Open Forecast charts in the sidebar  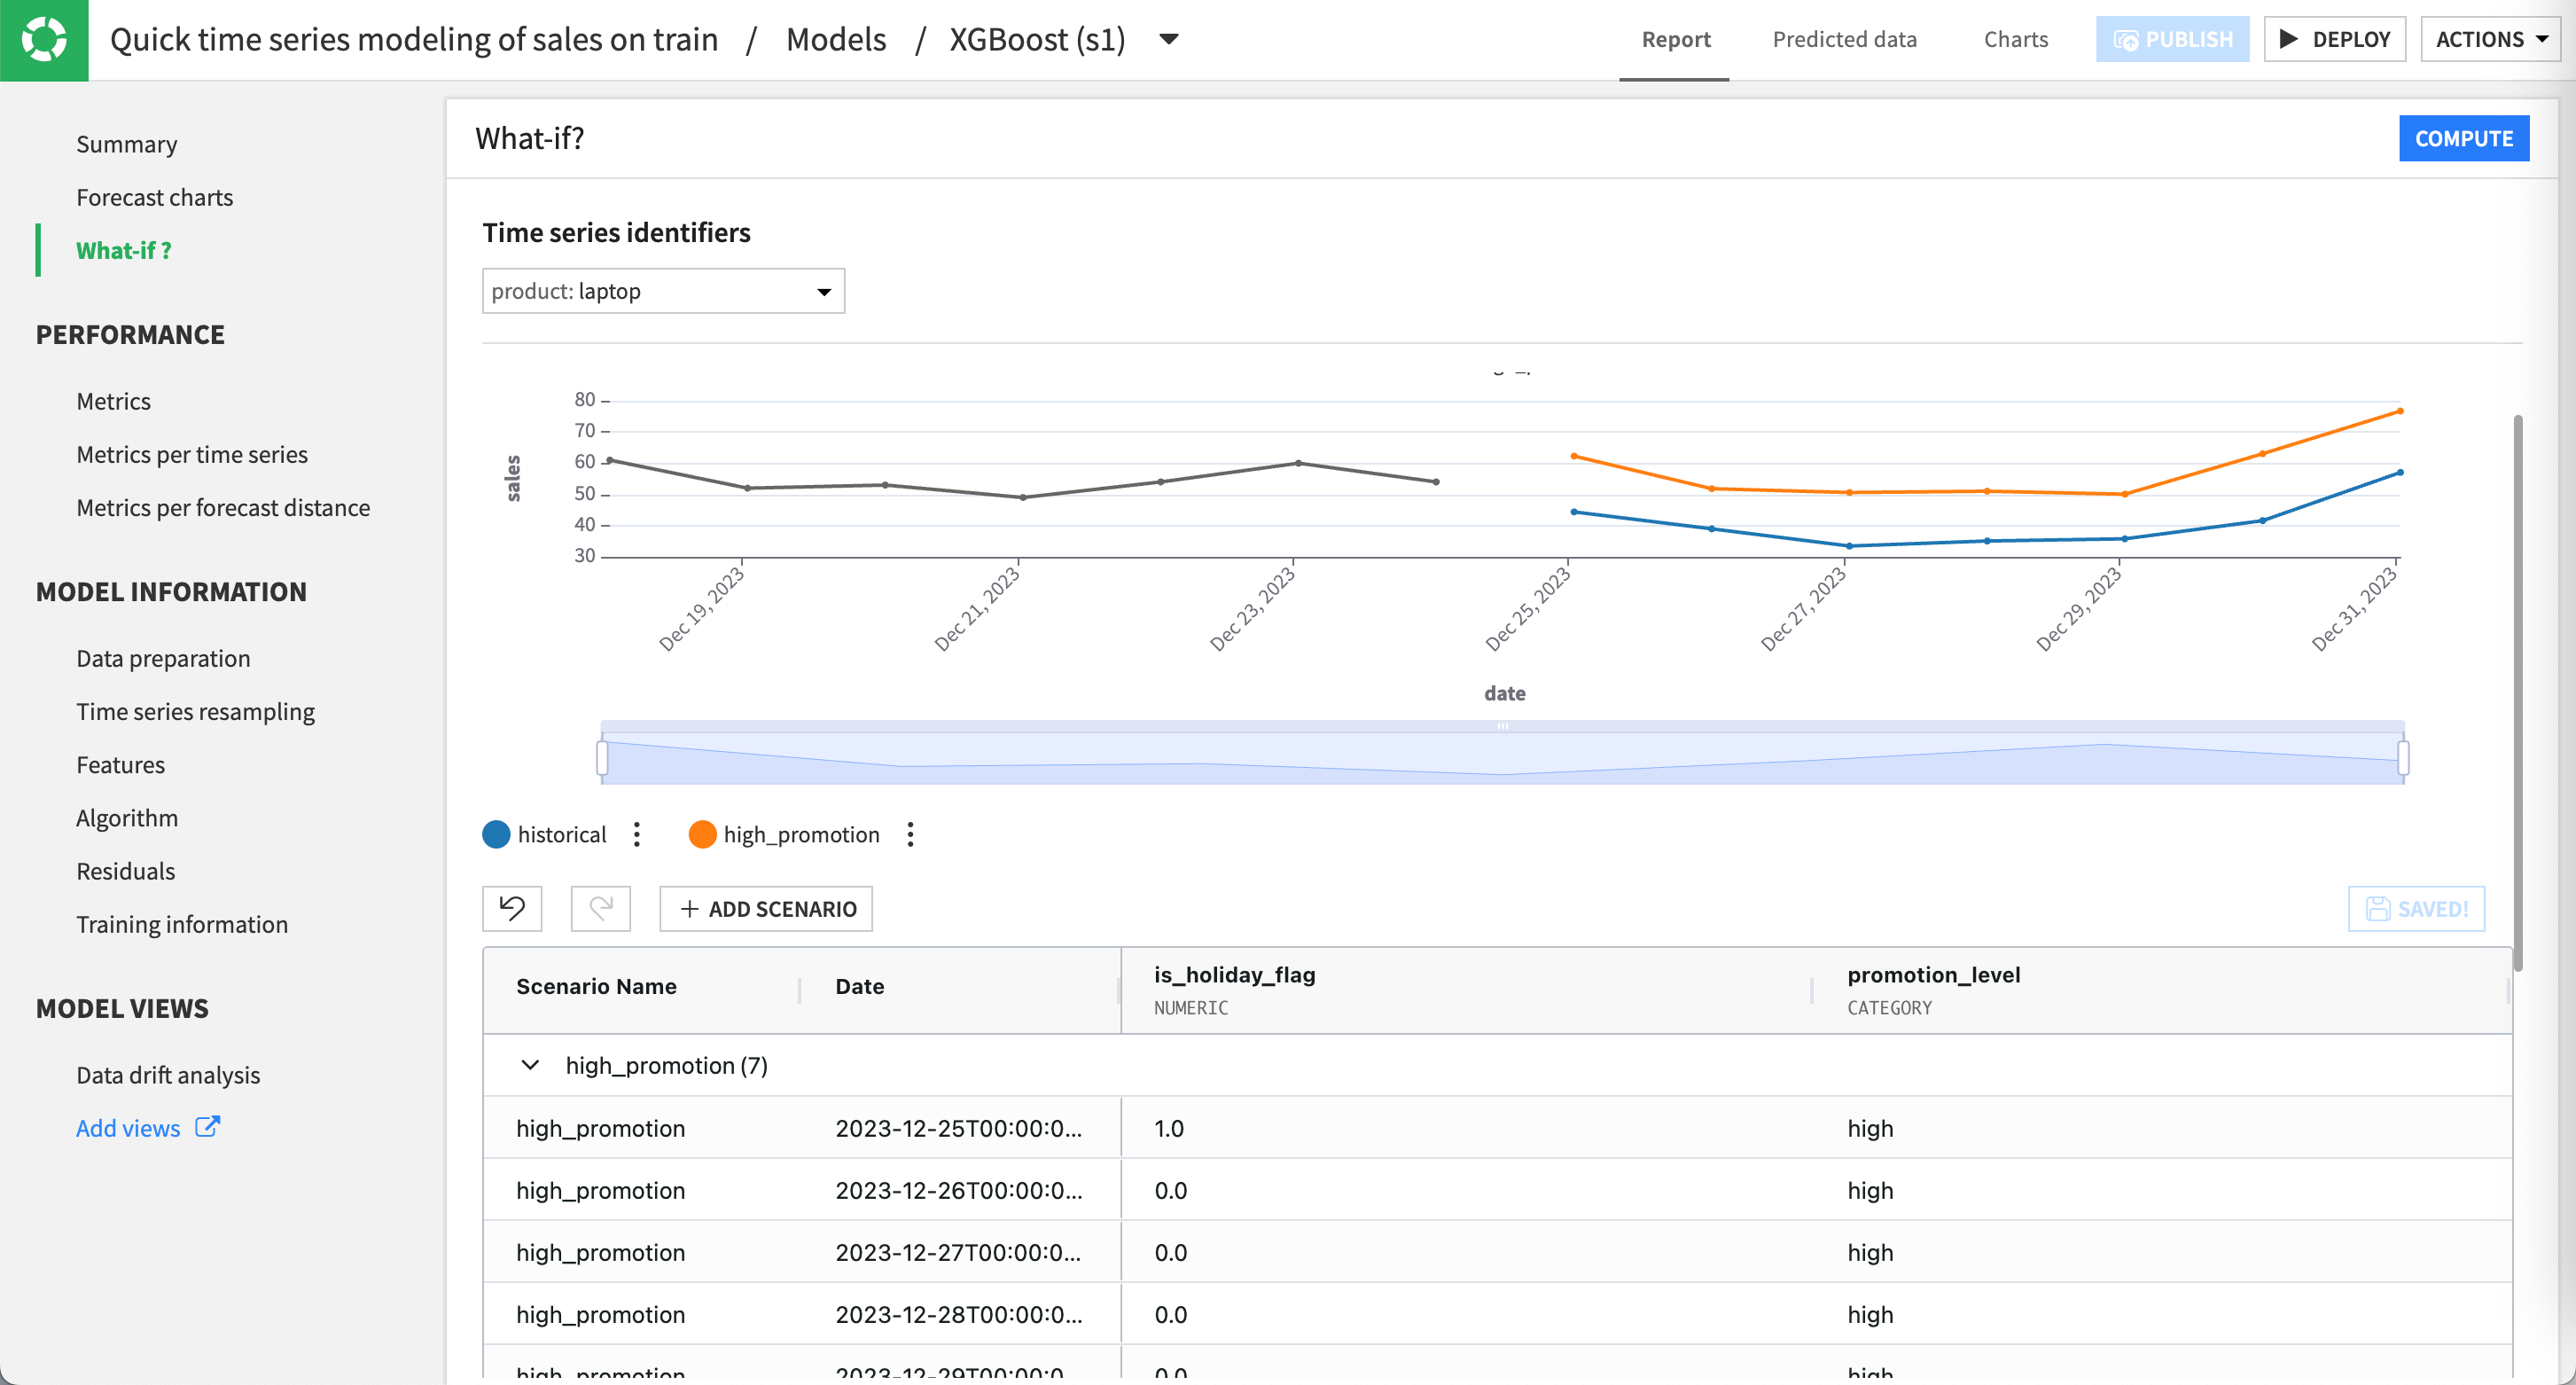154,197
